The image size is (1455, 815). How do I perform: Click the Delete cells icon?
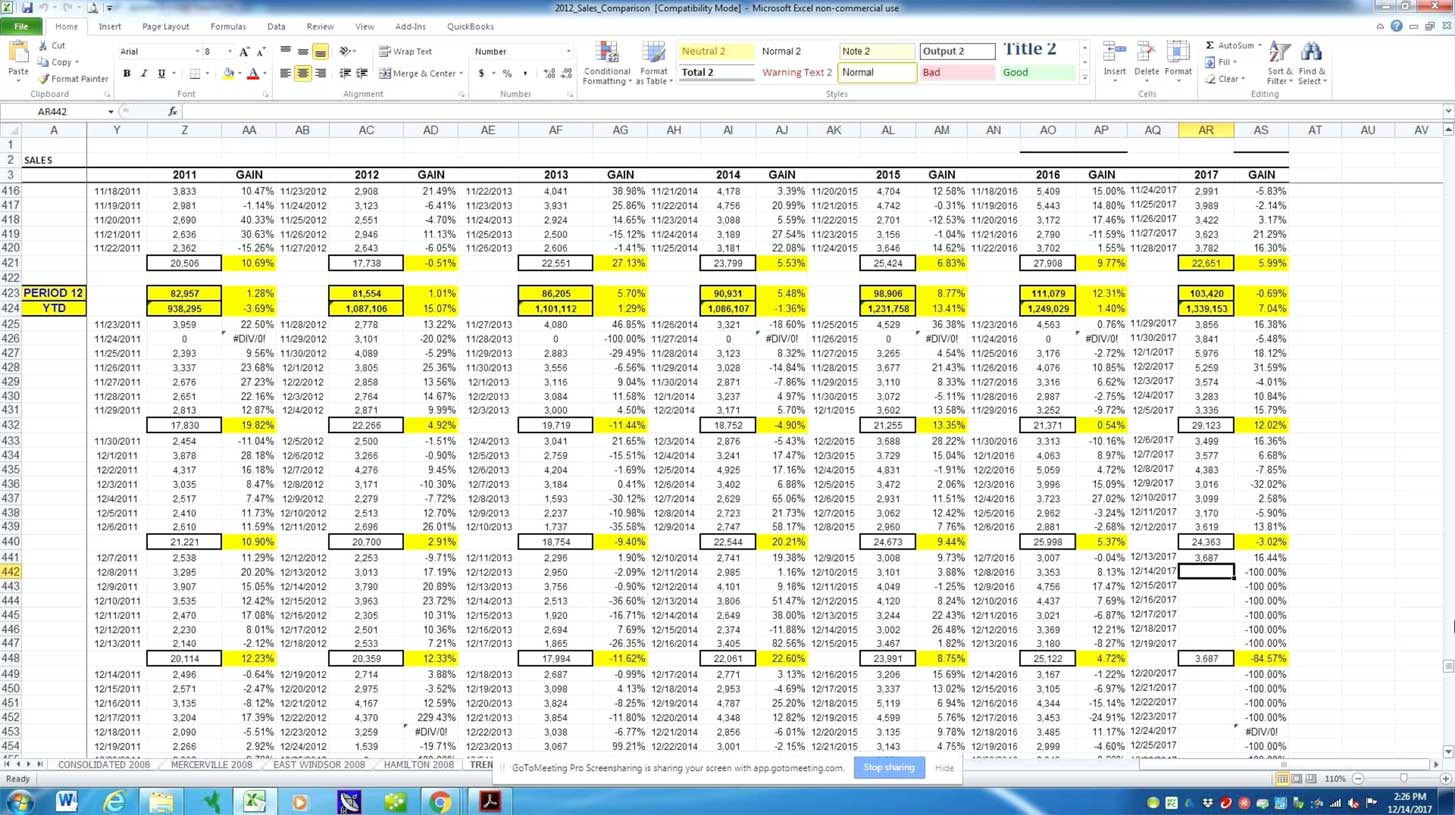click(1147, 60)
